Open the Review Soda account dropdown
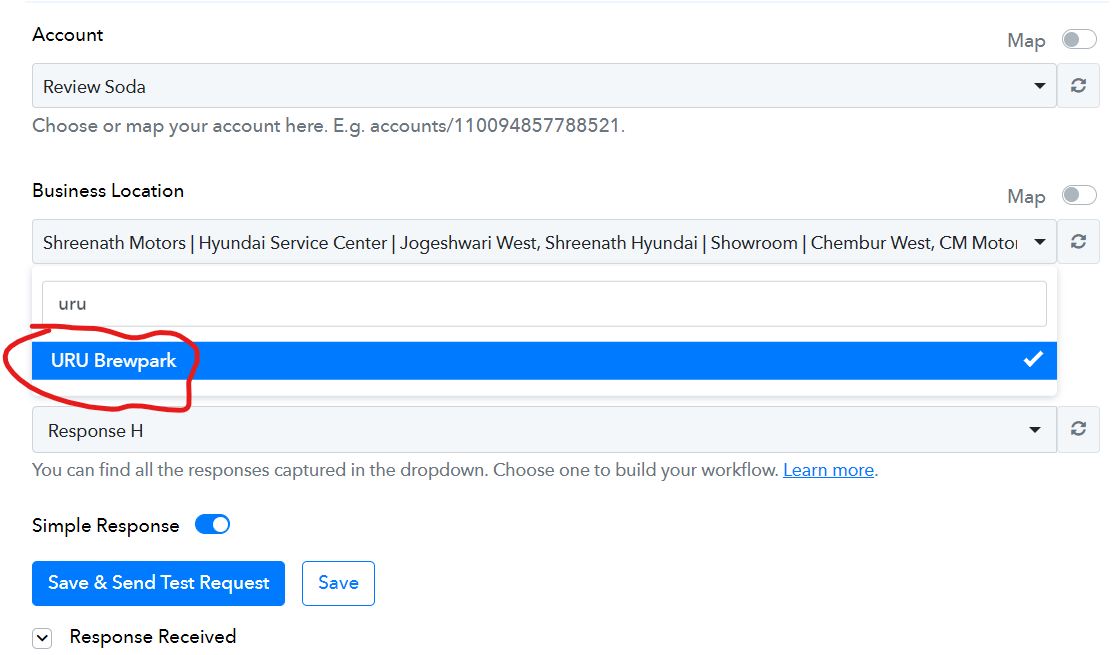This screenshot has height=655, width=1114. coord(544,86)
